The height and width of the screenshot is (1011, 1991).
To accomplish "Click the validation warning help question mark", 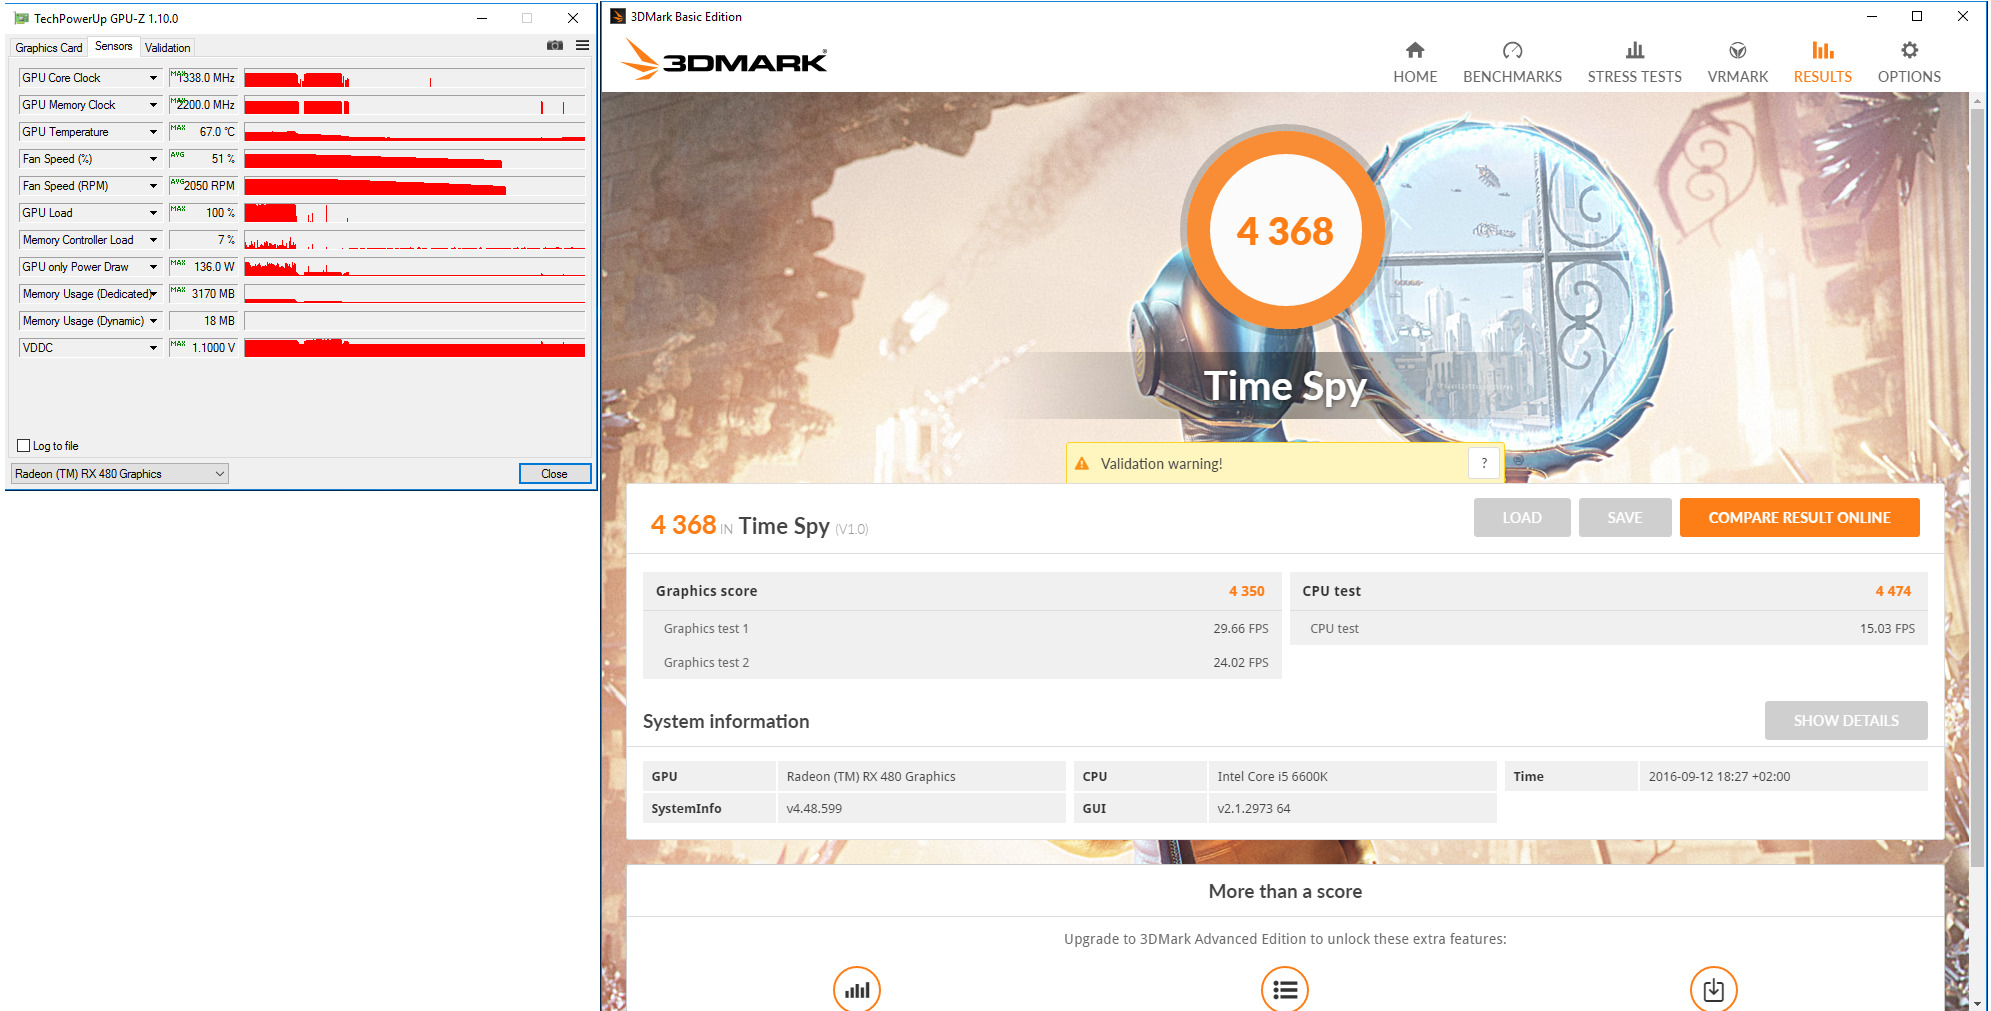I will (x=1484, y=463).
